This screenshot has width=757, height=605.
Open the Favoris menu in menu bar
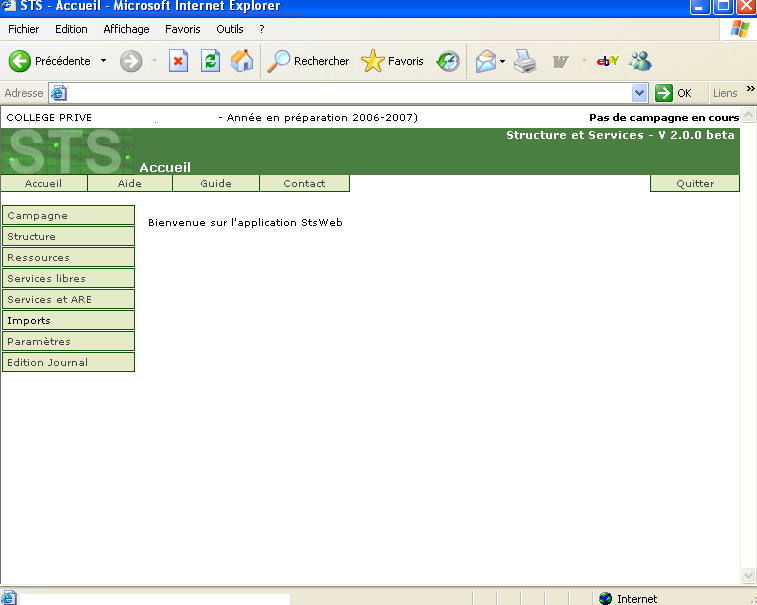pos(182,29)
